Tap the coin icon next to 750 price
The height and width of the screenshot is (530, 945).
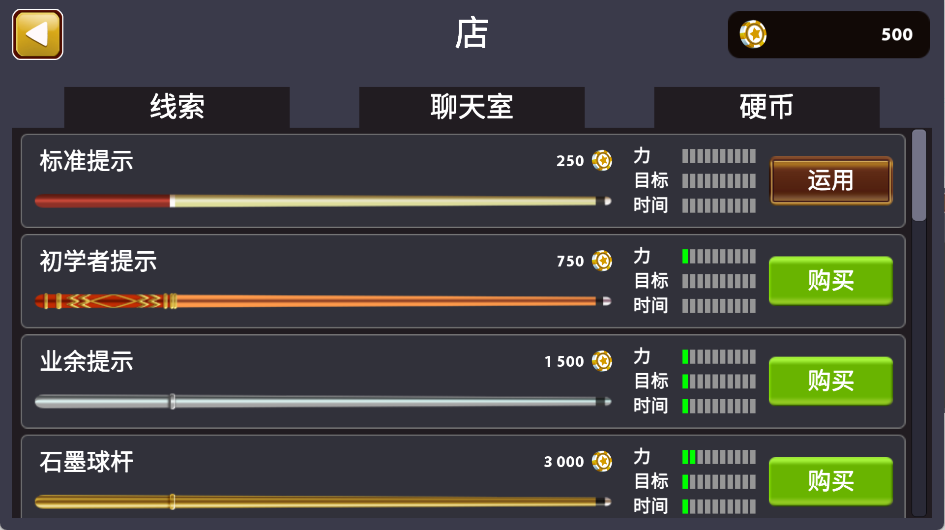point(601,260)
